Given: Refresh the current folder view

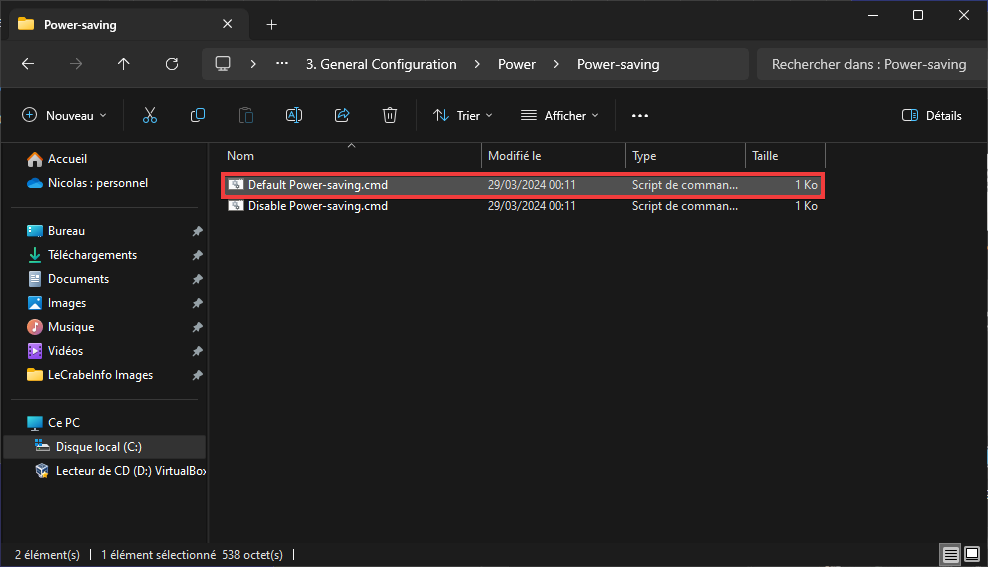Looking at the screenshot, I should pos(172,64).
